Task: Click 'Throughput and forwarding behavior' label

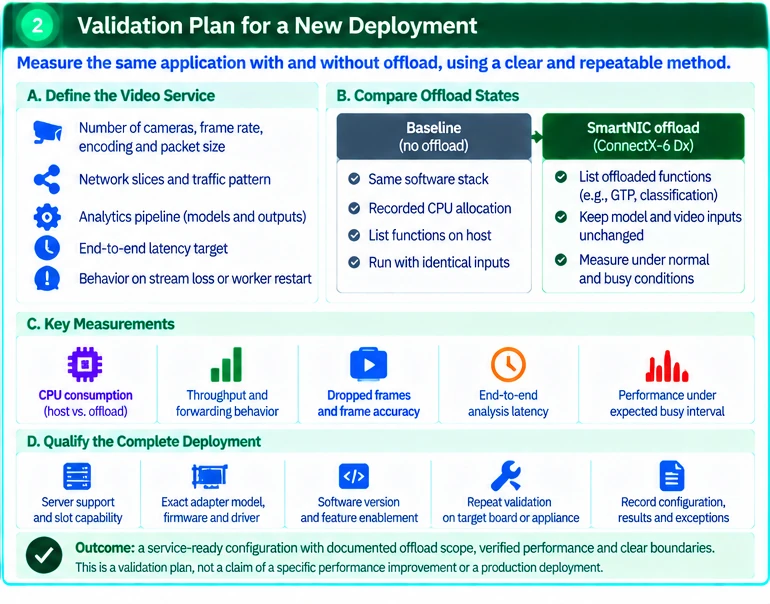Action: pos(227,403)
